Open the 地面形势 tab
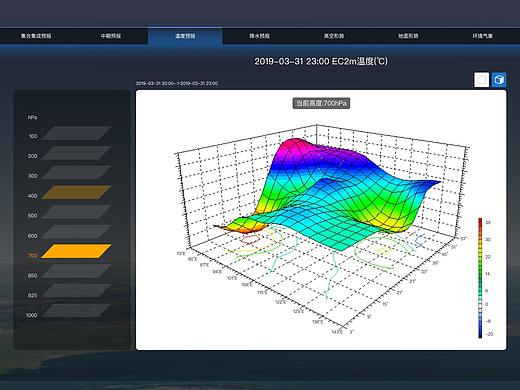Screen dimensions: 520x390 pos(408,36)
